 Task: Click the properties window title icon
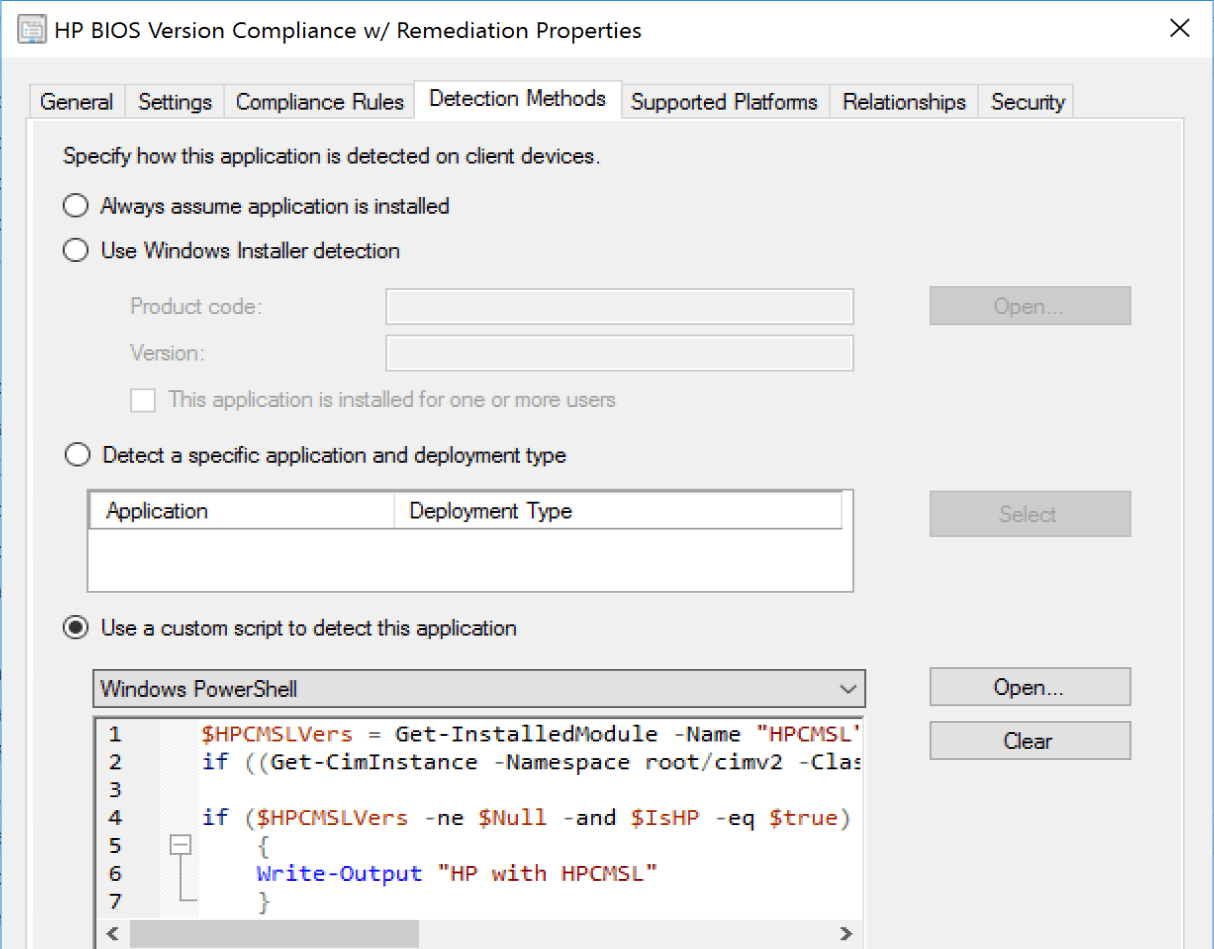tap(32, 30)
